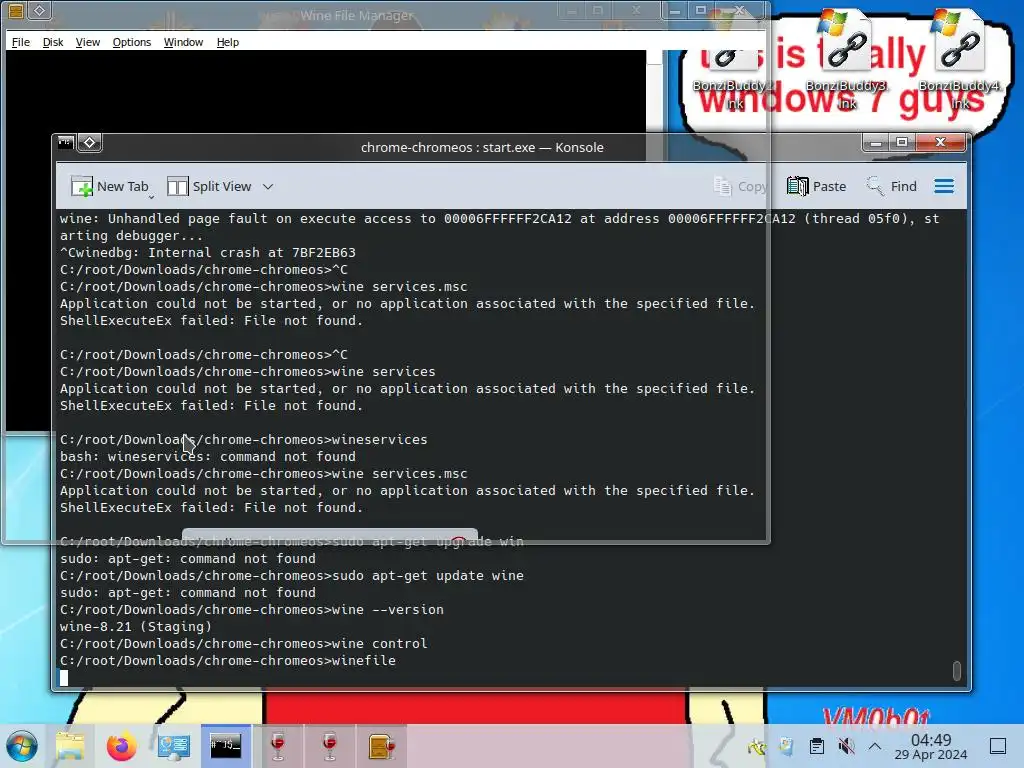The height and width of the screenshot is (768, 1024).
Task: Click the first wine glass taskbar entry
Action: [278, 746]
